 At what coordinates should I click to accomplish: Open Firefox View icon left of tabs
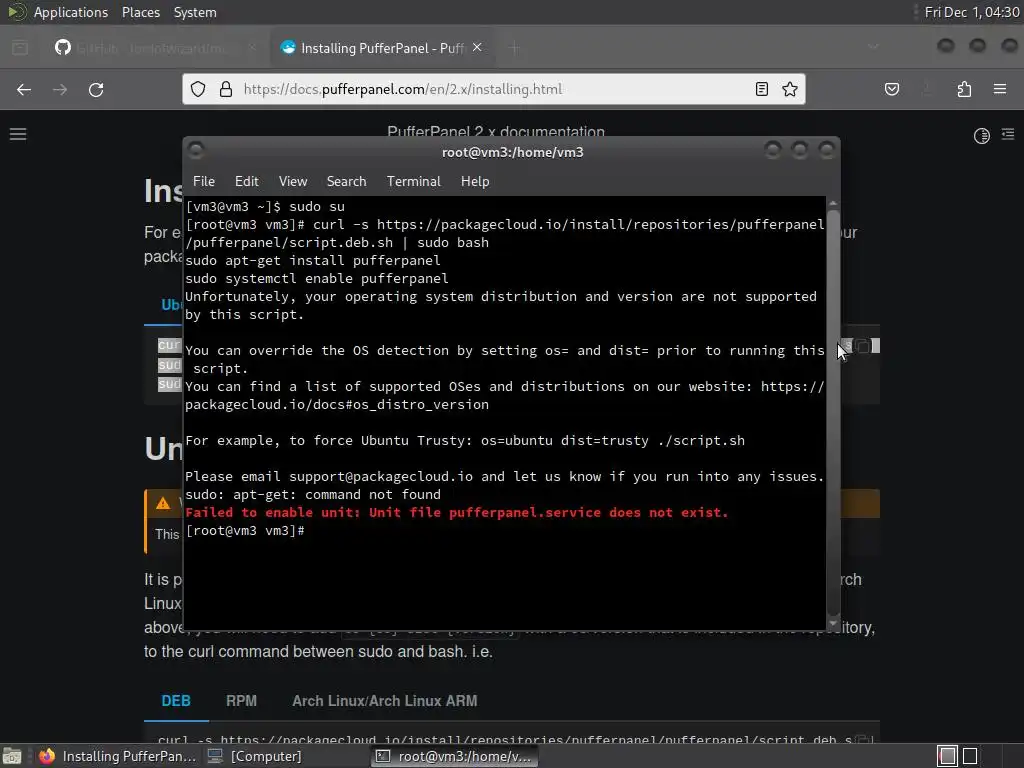click(20, 48)
